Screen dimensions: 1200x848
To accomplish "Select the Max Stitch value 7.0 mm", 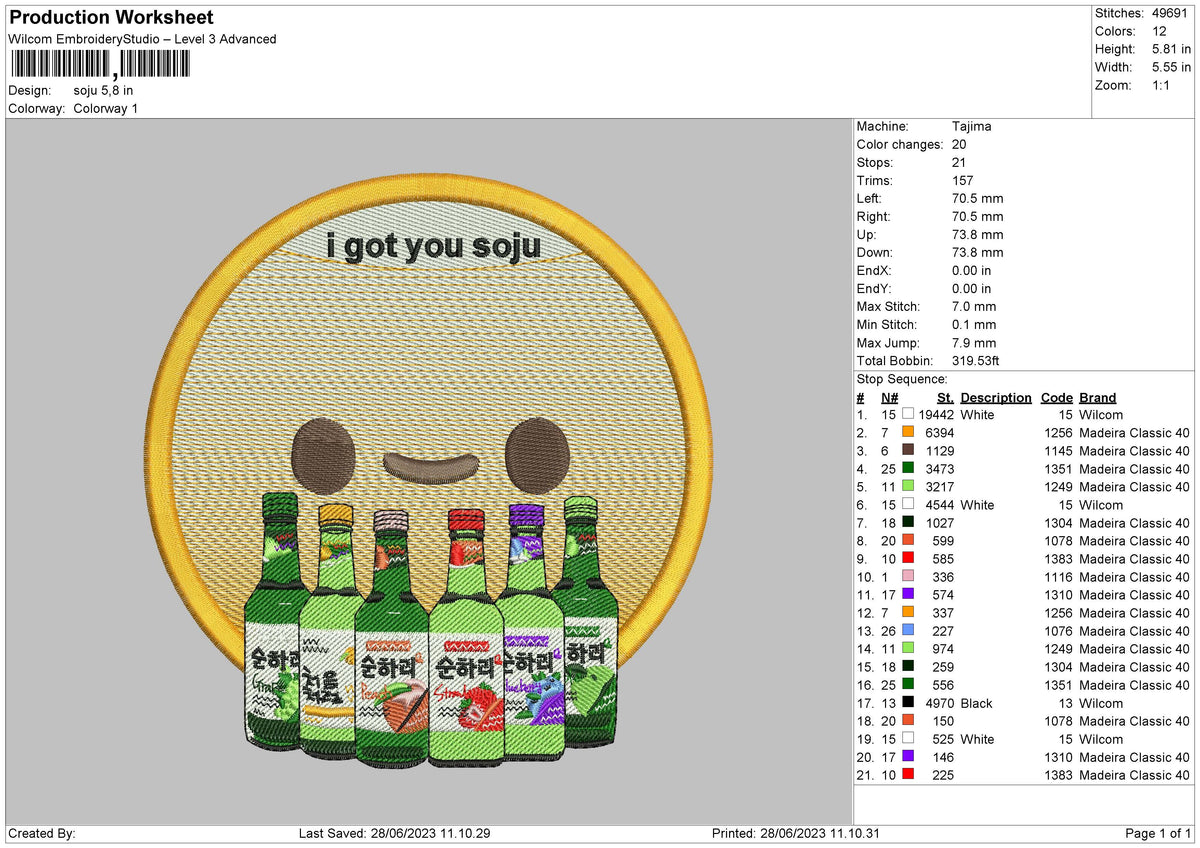I will pyautogui.click(x=974, y=306).
